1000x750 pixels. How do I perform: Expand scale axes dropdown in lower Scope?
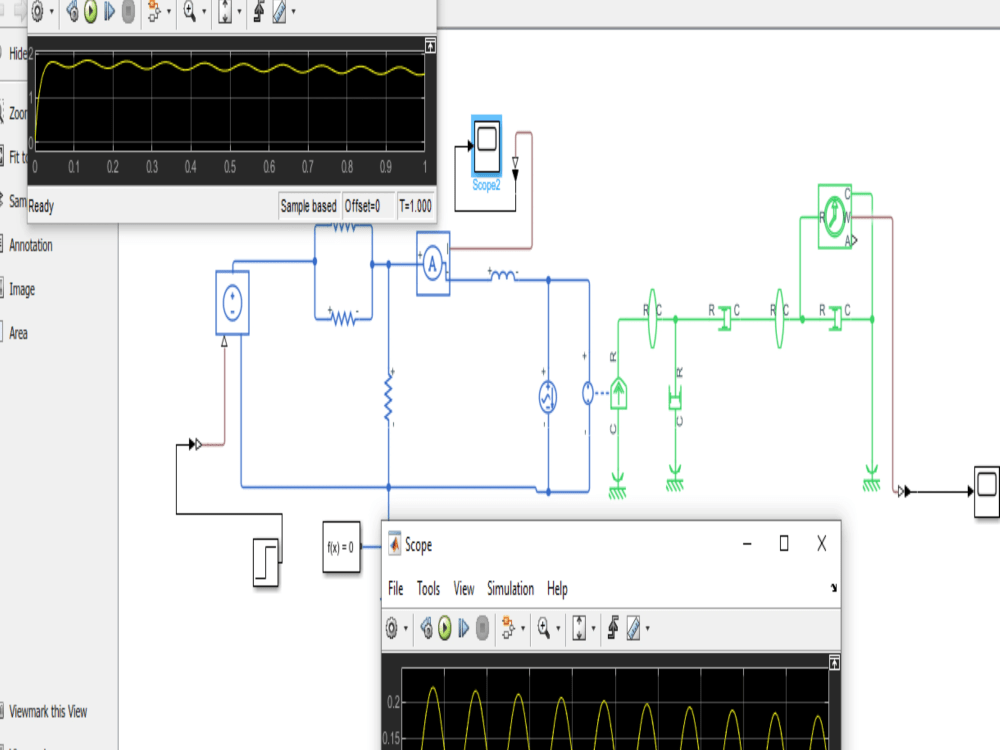pos(593,629)
